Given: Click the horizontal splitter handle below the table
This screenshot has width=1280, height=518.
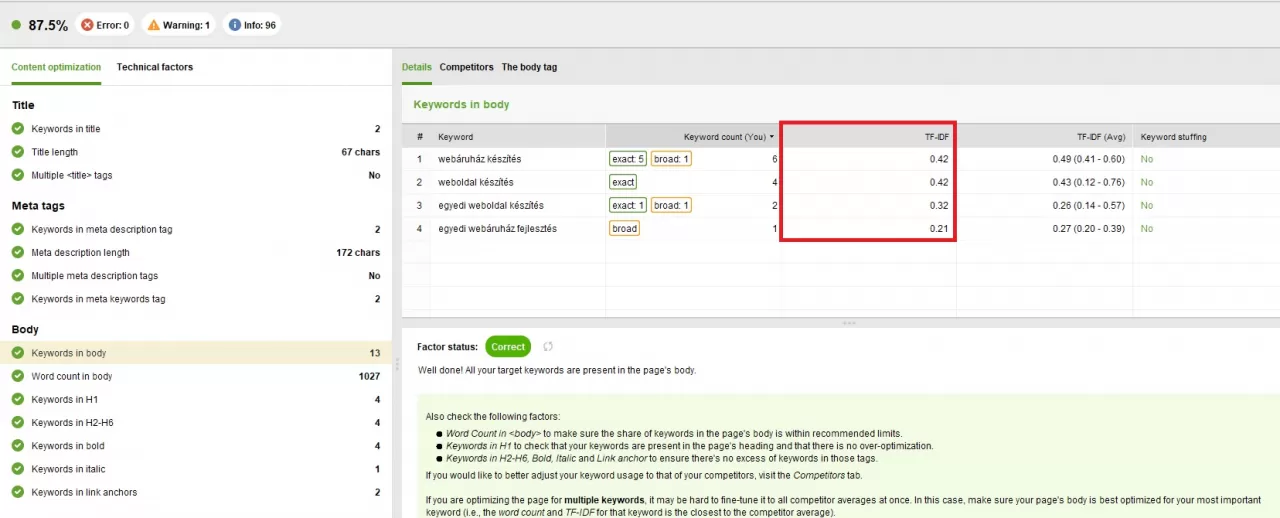Looking at the screenshot, I should pos(849,323).
